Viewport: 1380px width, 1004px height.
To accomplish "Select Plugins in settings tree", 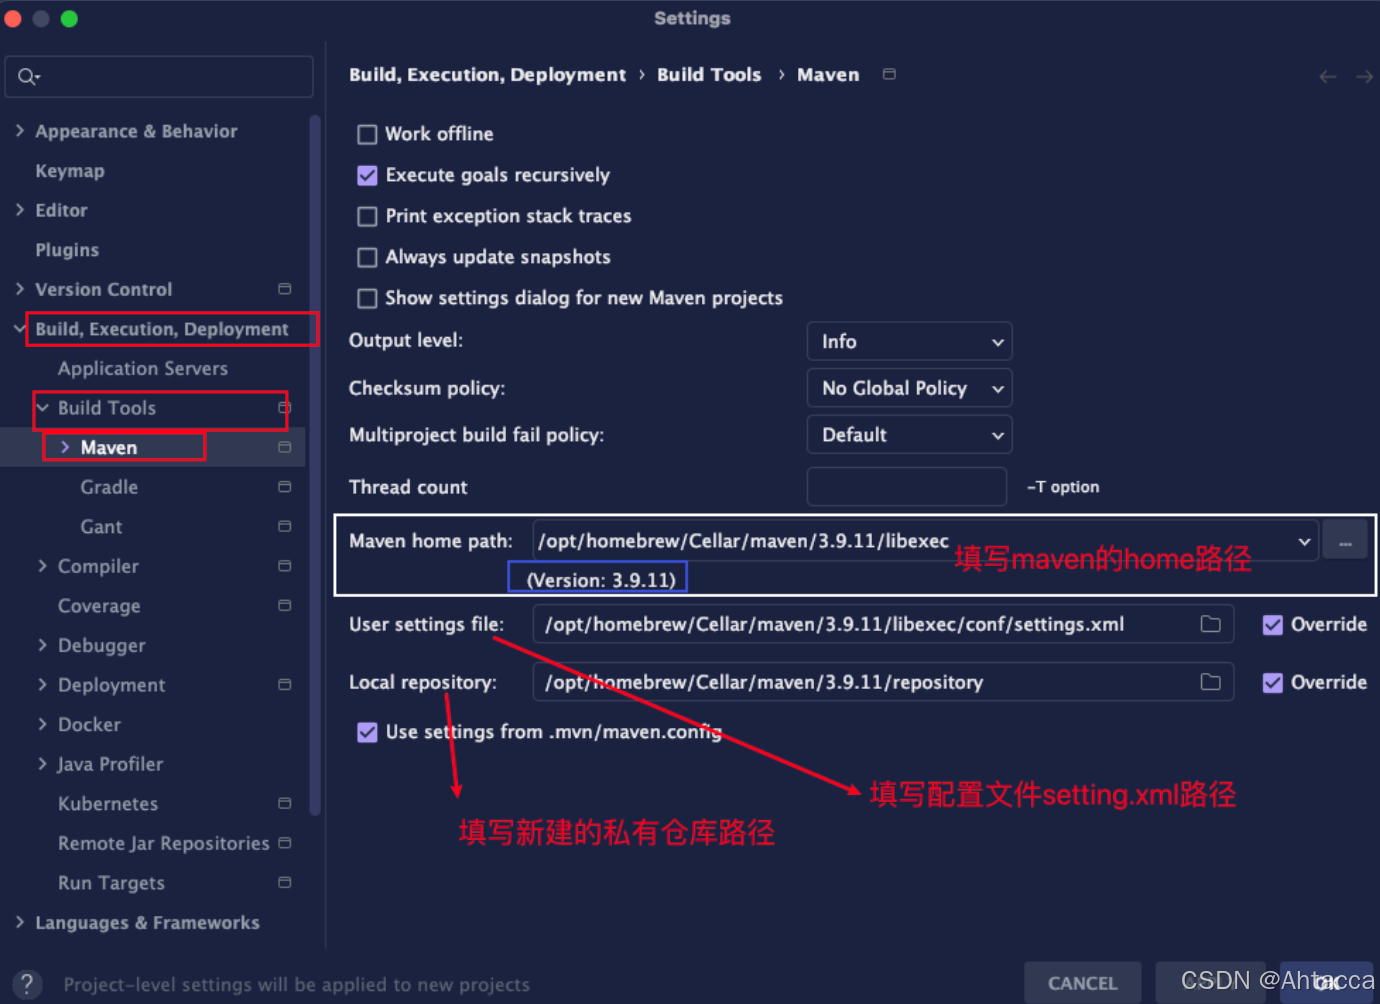I will click(67, 250).
